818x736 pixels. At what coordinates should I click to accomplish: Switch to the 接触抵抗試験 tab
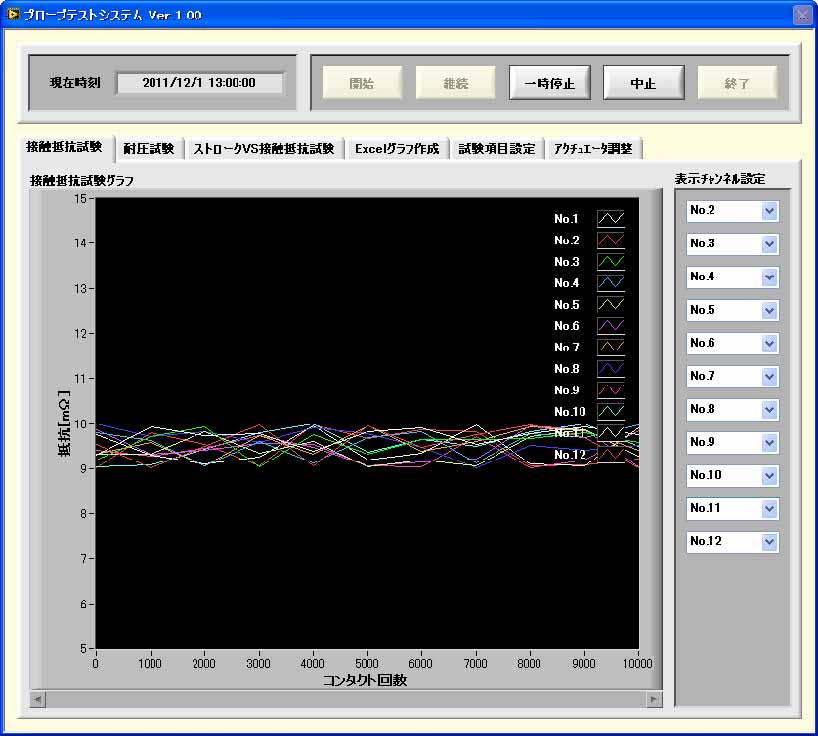pyautogui.click(x=64, y=147)
